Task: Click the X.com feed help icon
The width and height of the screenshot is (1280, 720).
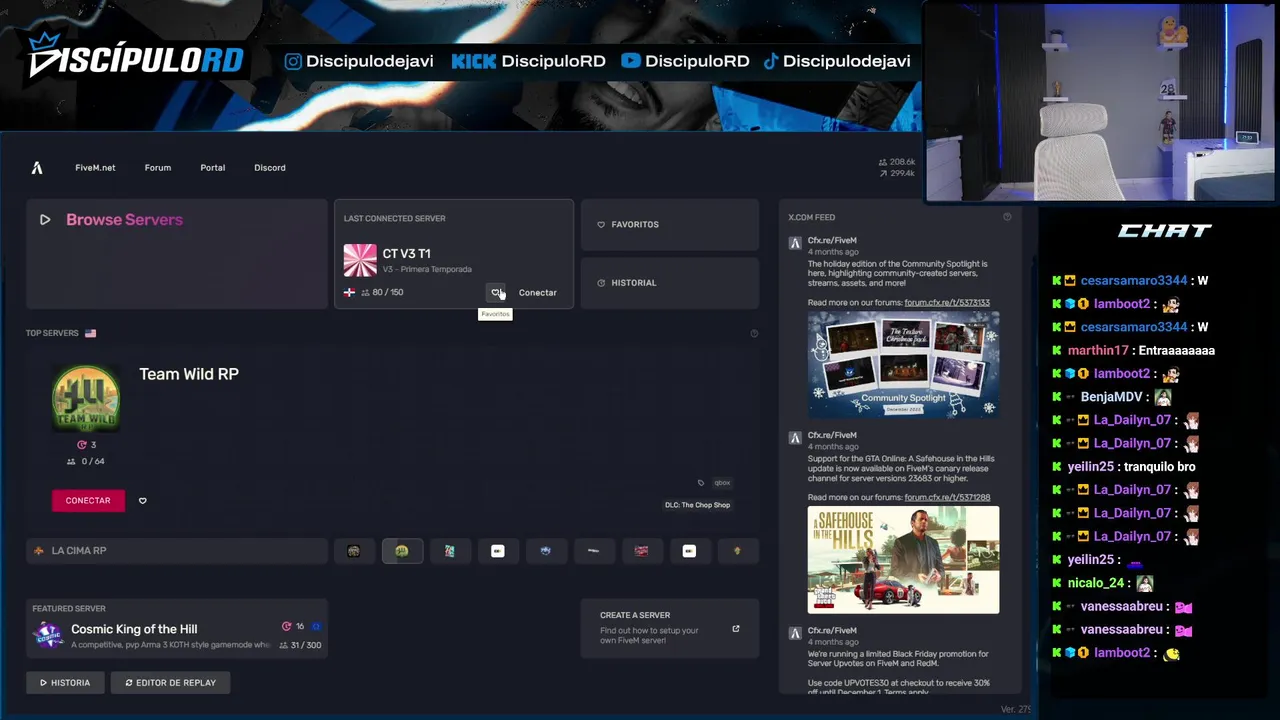Action: point(1007,217)
